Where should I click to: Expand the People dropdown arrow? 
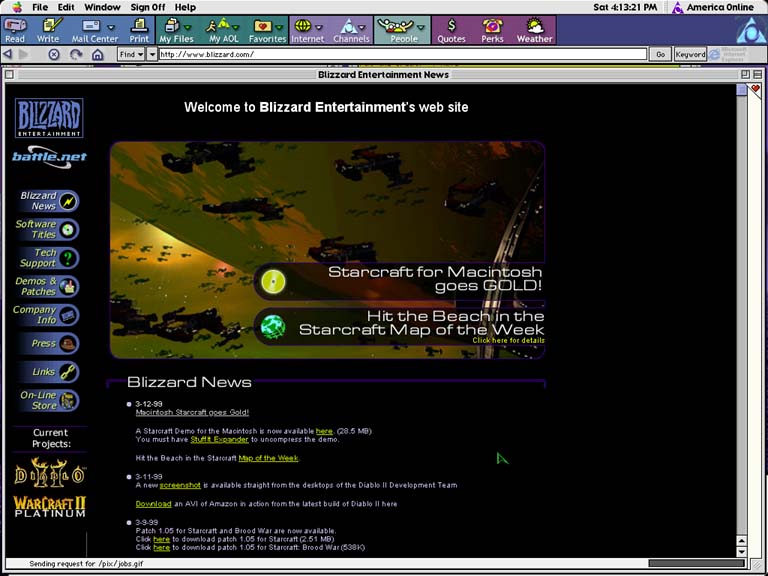pyautogui.click(x=421, y=26)
